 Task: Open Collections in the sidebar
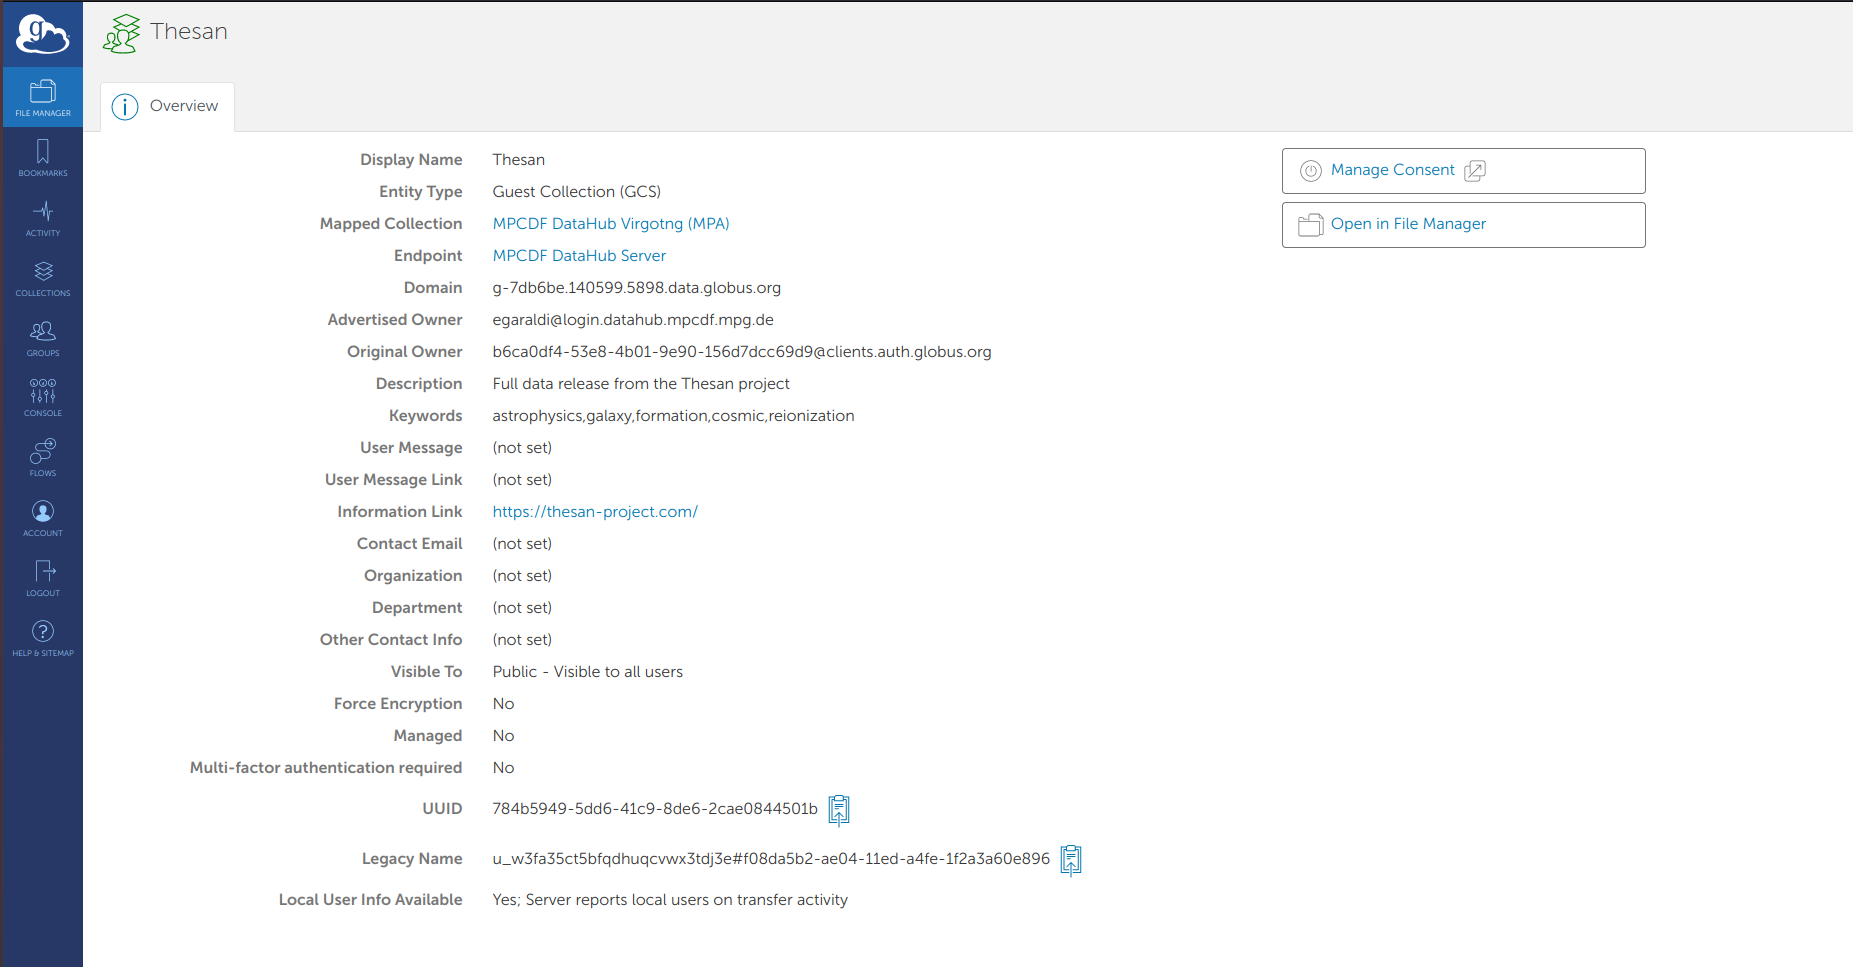click(x=43, y=277)
